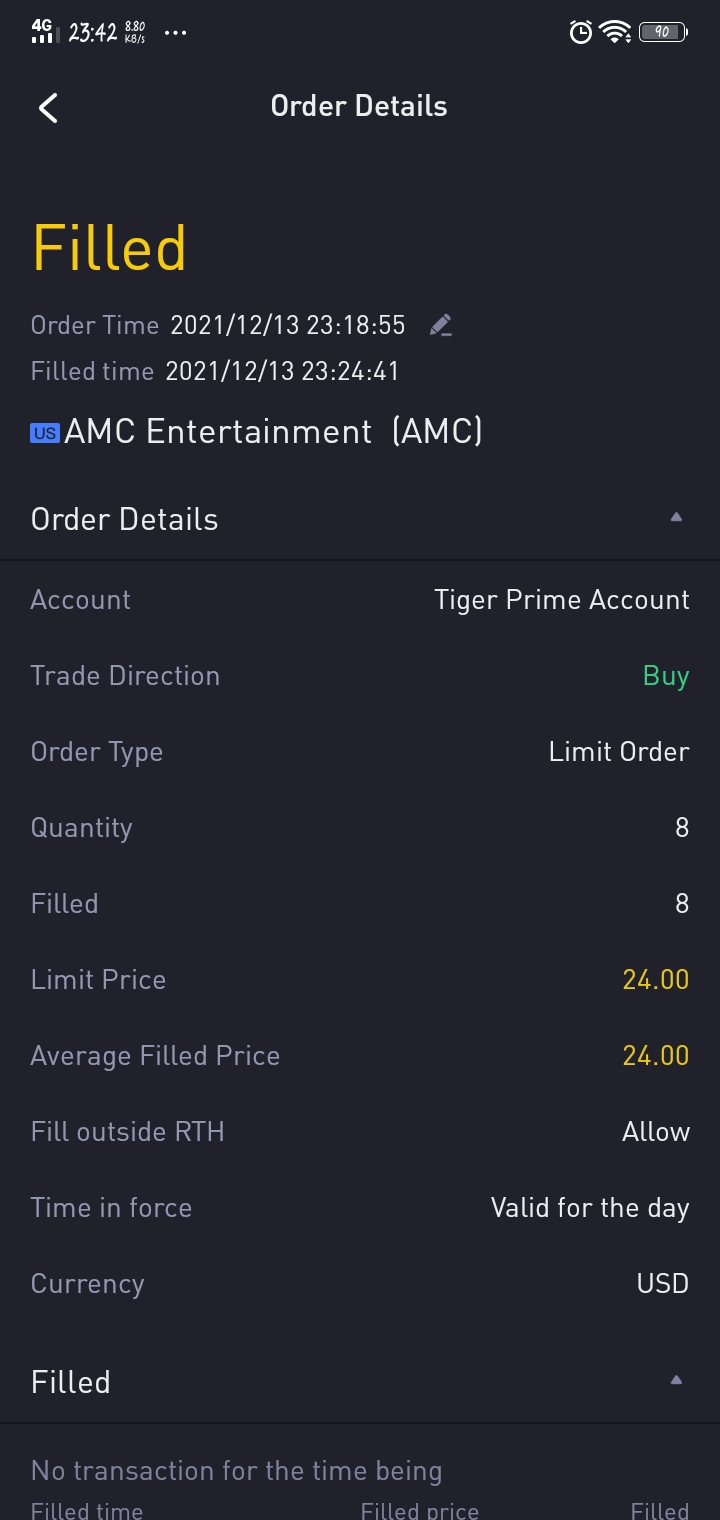Tap the edit pencil icon beside Order Time

pyautogui.click(x=440, y=325)
